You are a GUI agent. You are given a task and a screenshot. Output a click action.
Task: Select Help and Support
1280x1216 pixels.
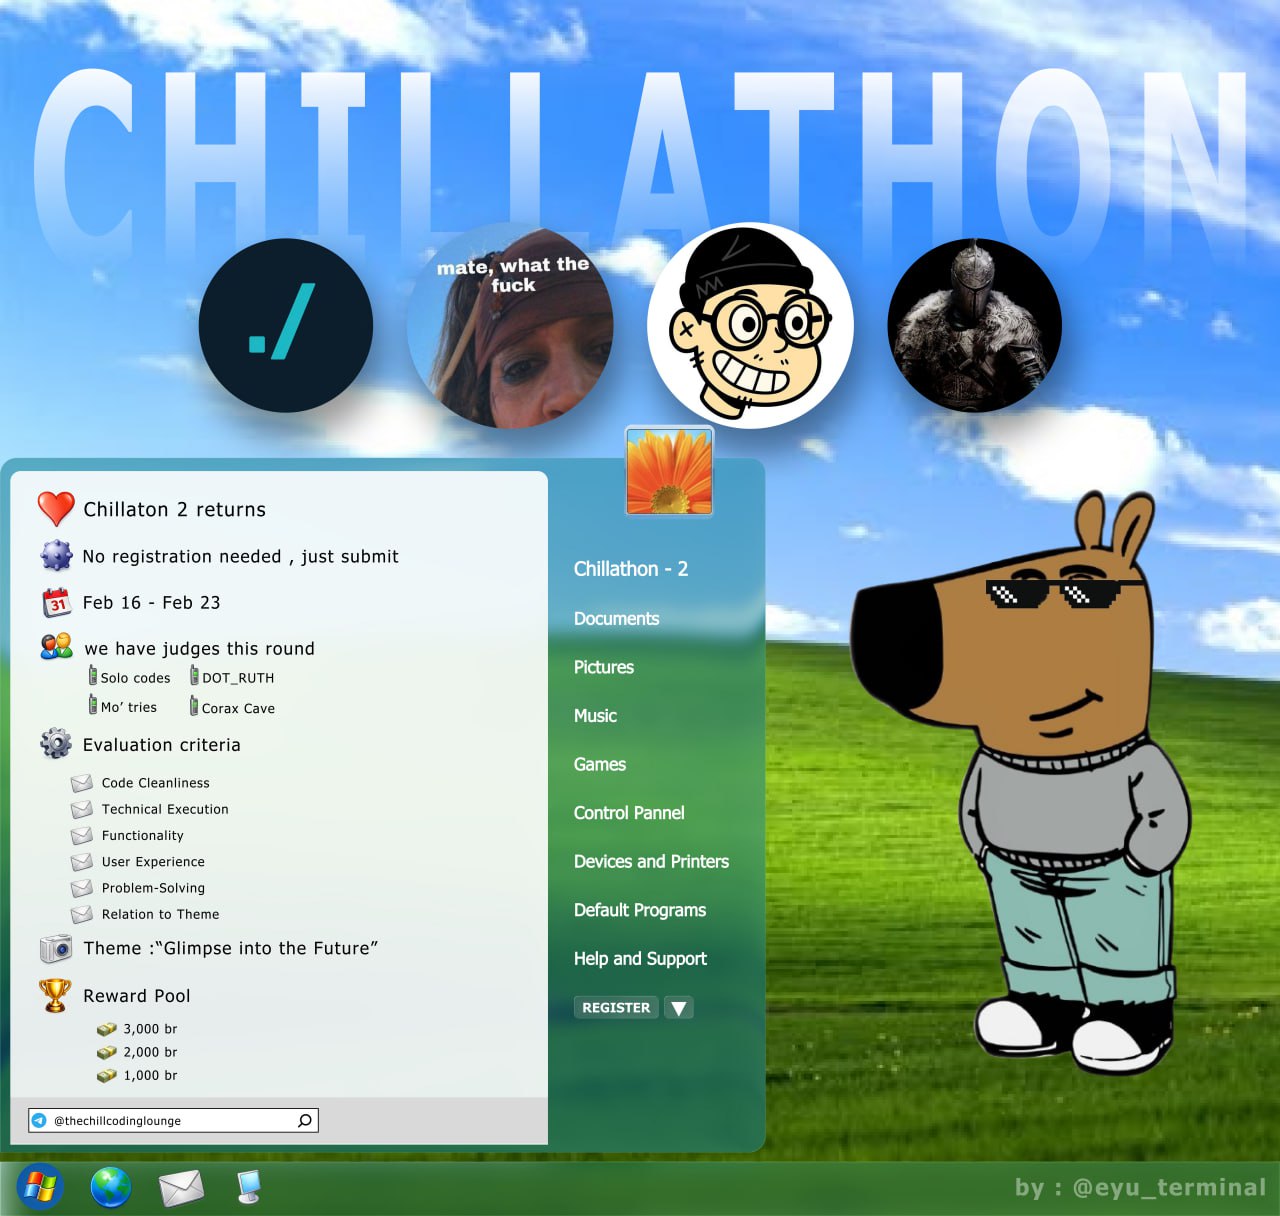(640, 959)
